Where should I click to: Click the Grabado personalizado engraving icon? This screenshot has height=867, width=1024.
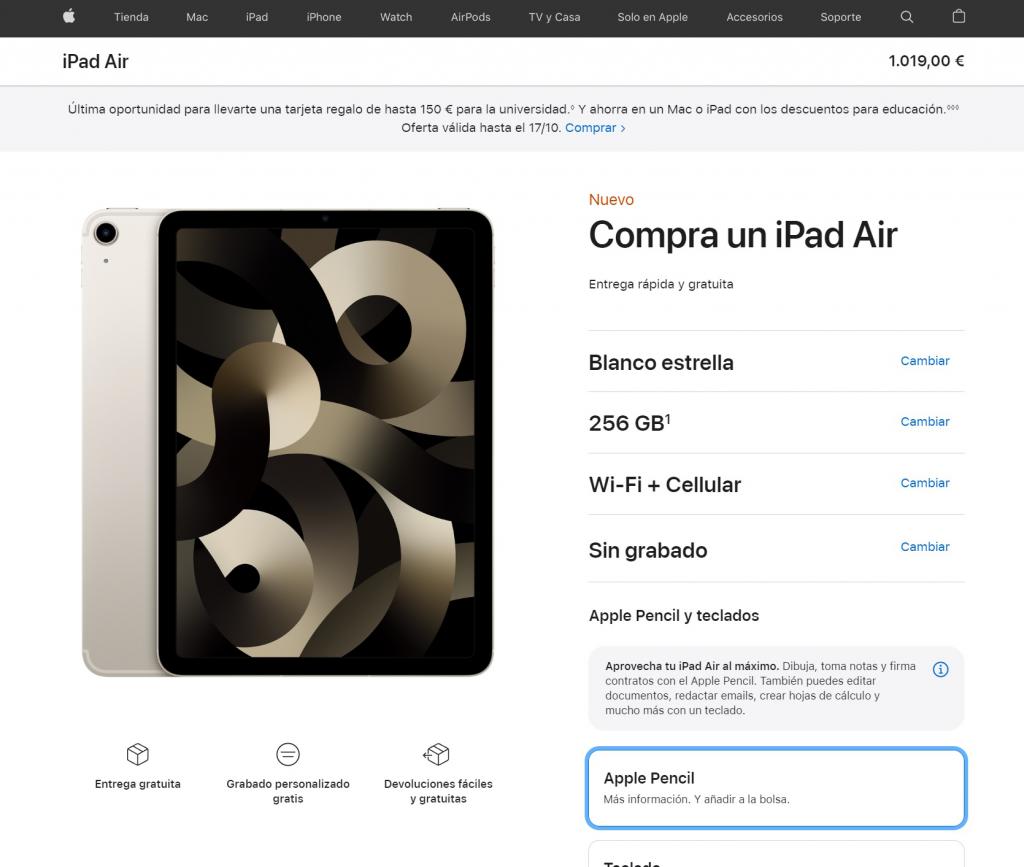288,754
